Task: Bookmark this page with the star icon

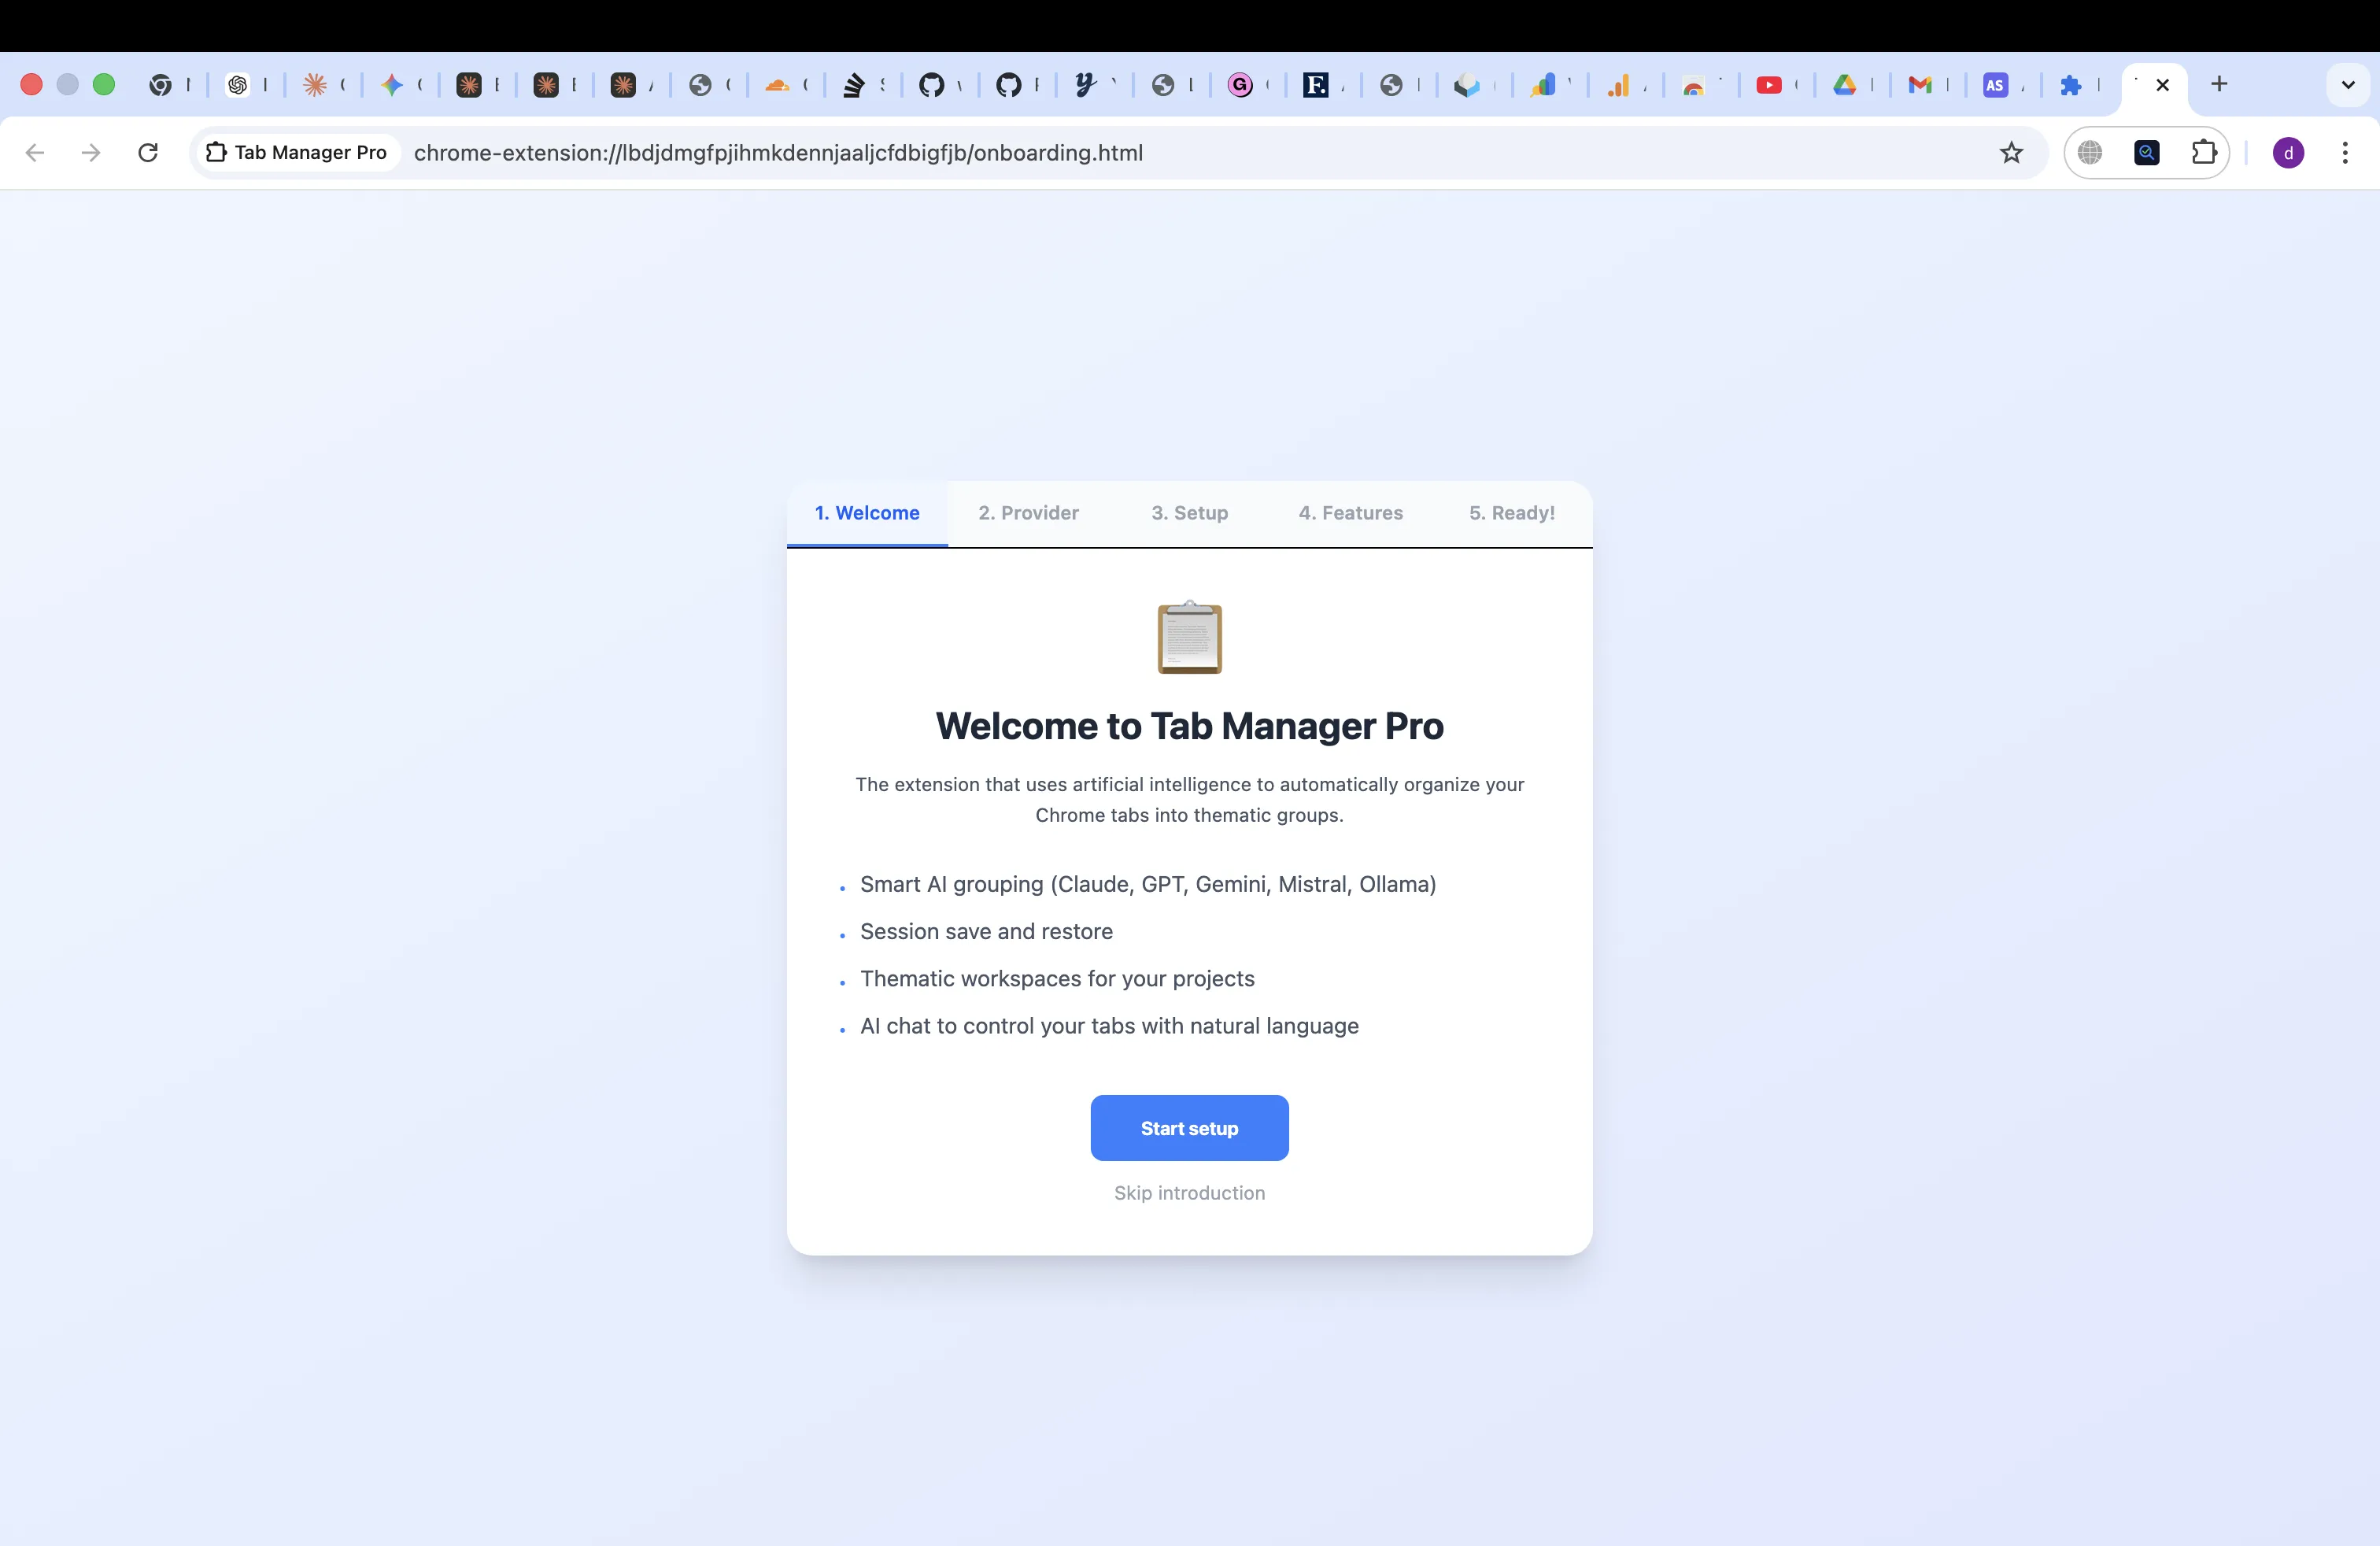Action: click(2011, 152)
